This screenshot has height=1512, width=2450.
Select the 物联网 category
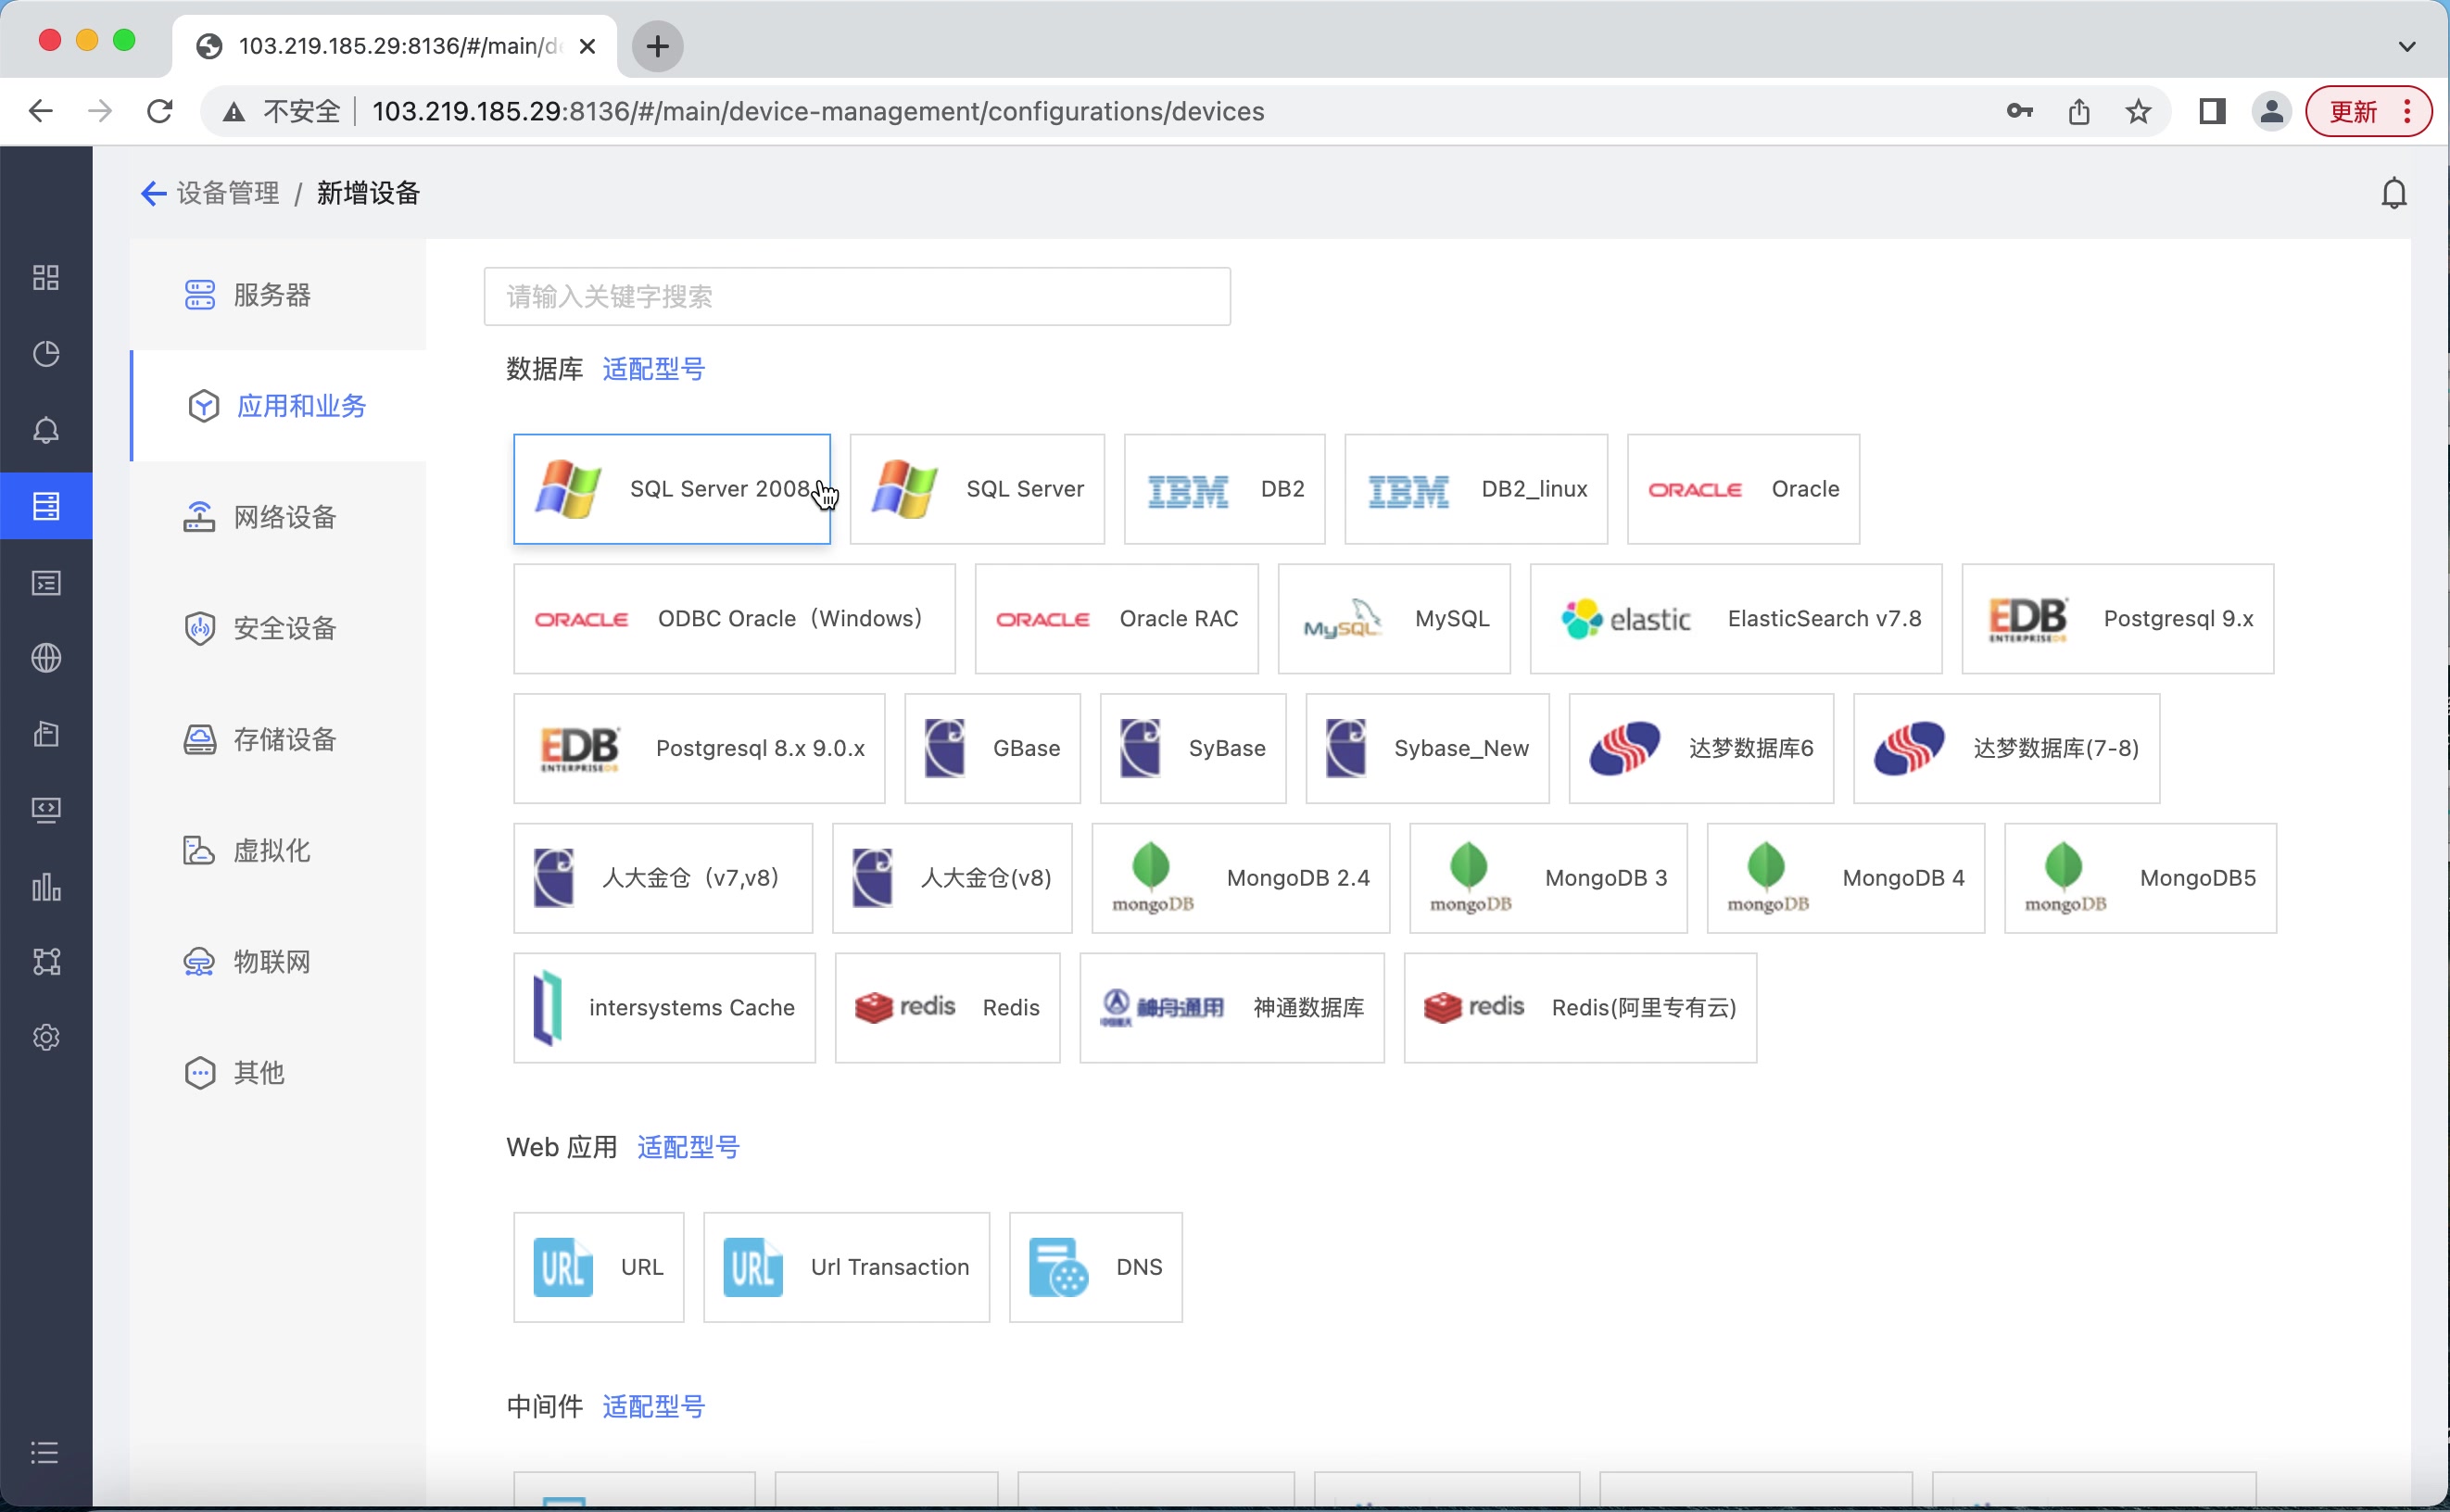point(278,961)
